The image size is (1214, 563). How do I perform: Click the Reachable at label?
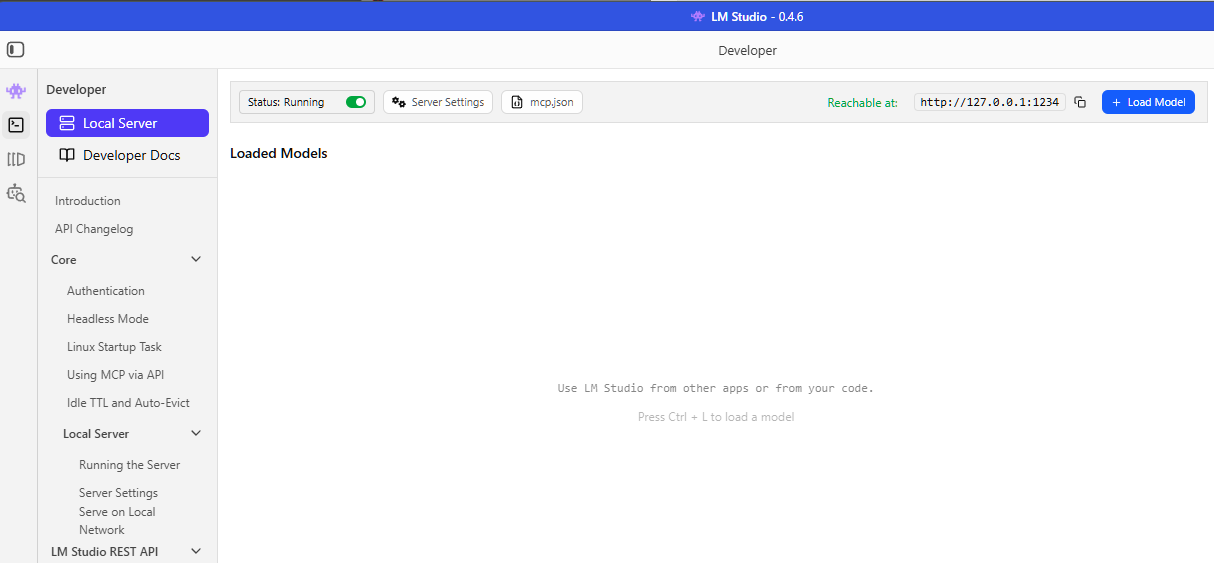coord(862,102)
